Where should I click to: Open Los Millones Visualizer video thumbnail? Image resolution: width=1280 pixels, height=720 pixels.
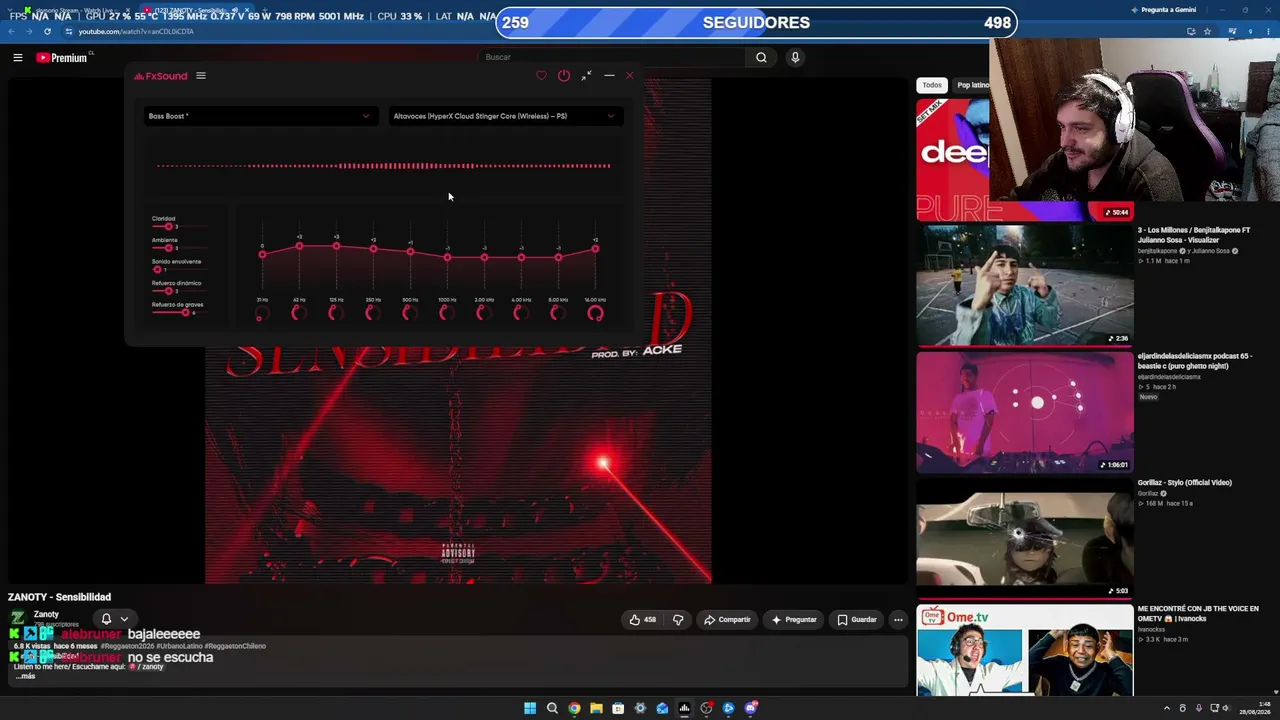(x=1025, y=285)
